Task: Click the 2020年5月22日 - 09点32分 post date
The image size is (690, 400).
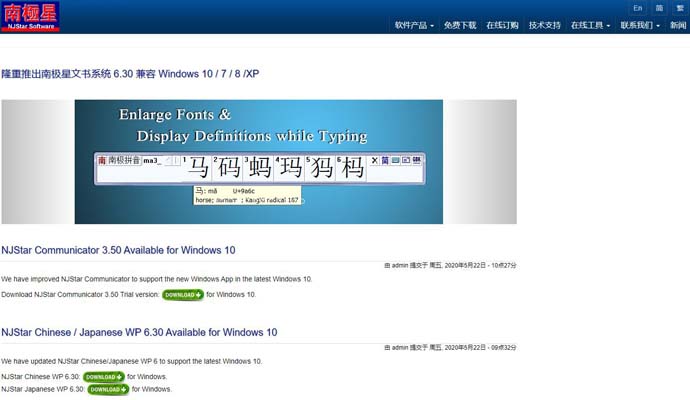Action: (481, 348)
